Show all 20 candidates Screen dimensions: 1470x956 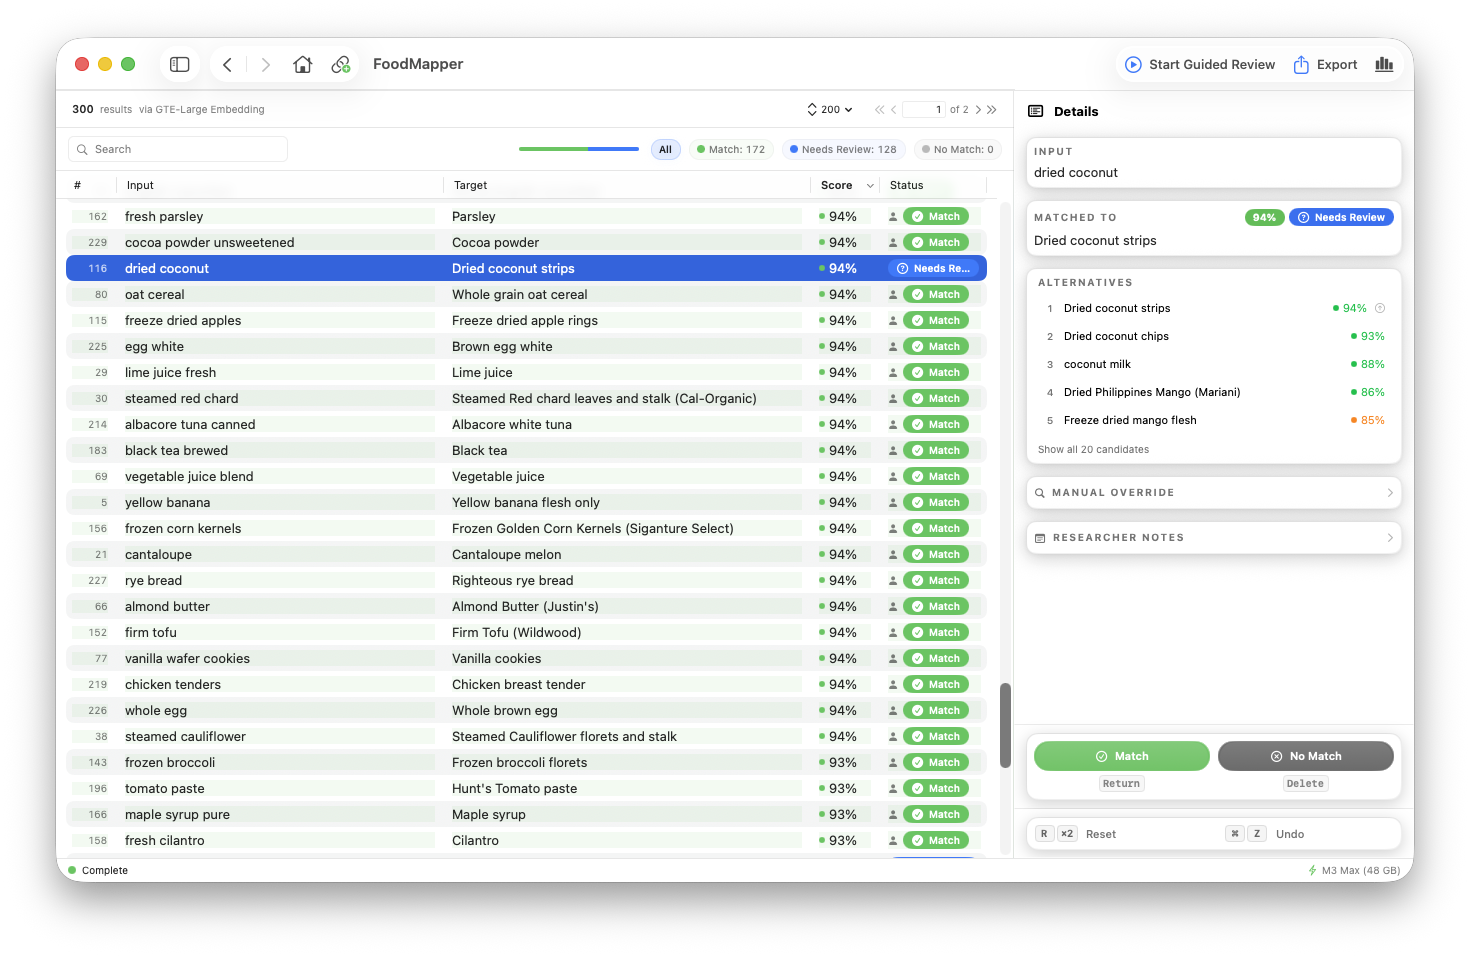click(x=1093, y=449)
